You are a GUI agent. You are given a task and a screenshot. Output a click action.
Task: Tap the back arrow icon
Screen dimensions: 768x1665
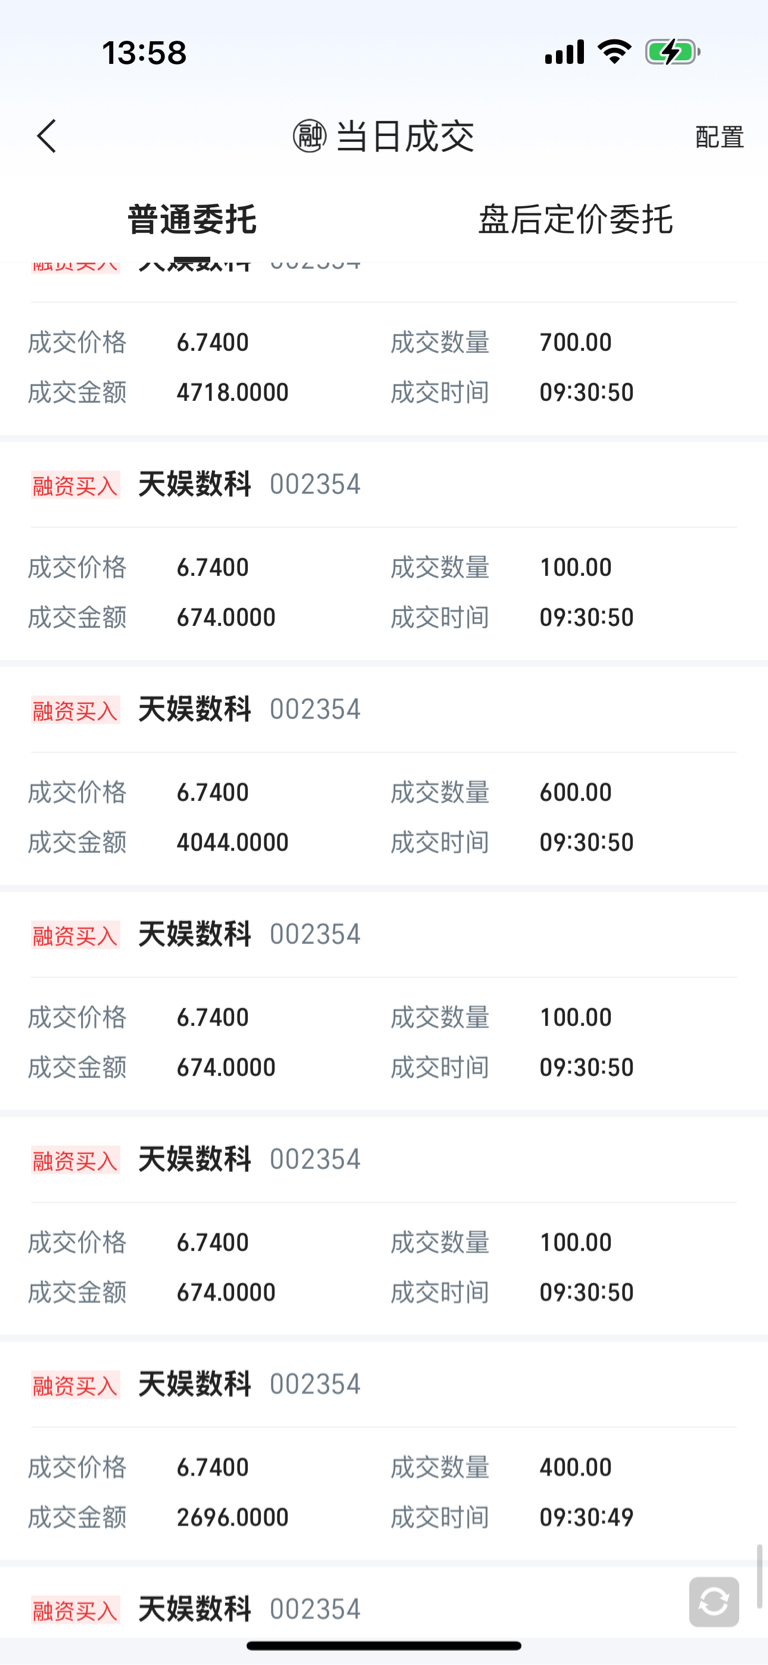(47, 136)
